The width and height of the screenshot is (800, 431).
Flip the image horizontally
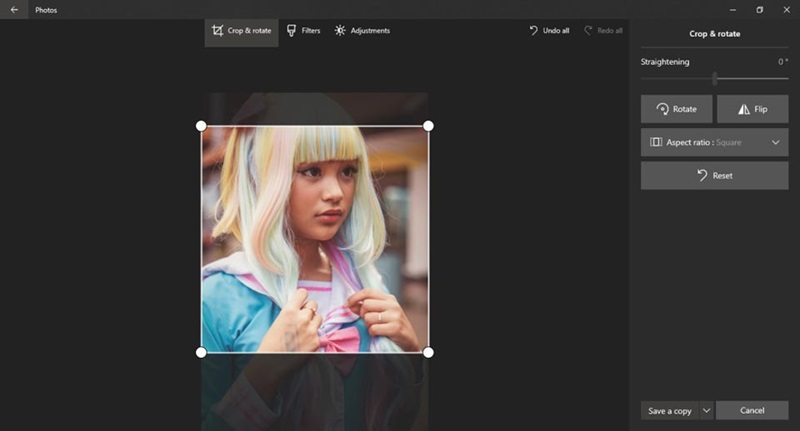[752, 109]
